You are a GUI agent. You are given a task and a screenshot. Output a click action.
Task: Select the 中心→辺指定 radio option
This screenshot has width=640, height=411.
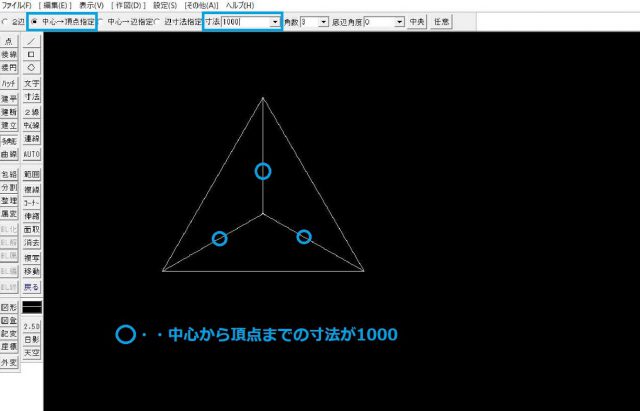[102, 21]
